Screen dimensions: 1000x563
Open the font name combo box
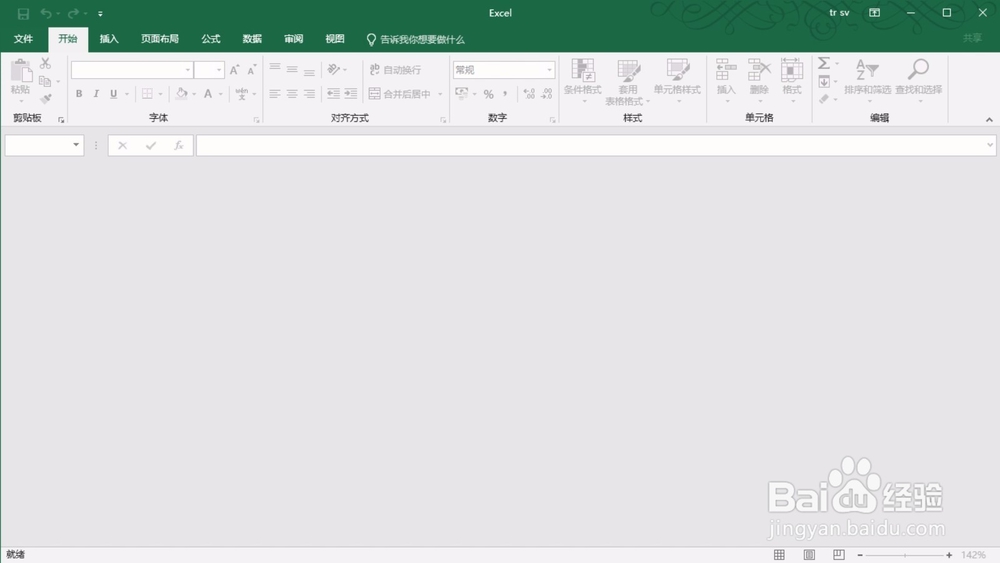point(131,70)
